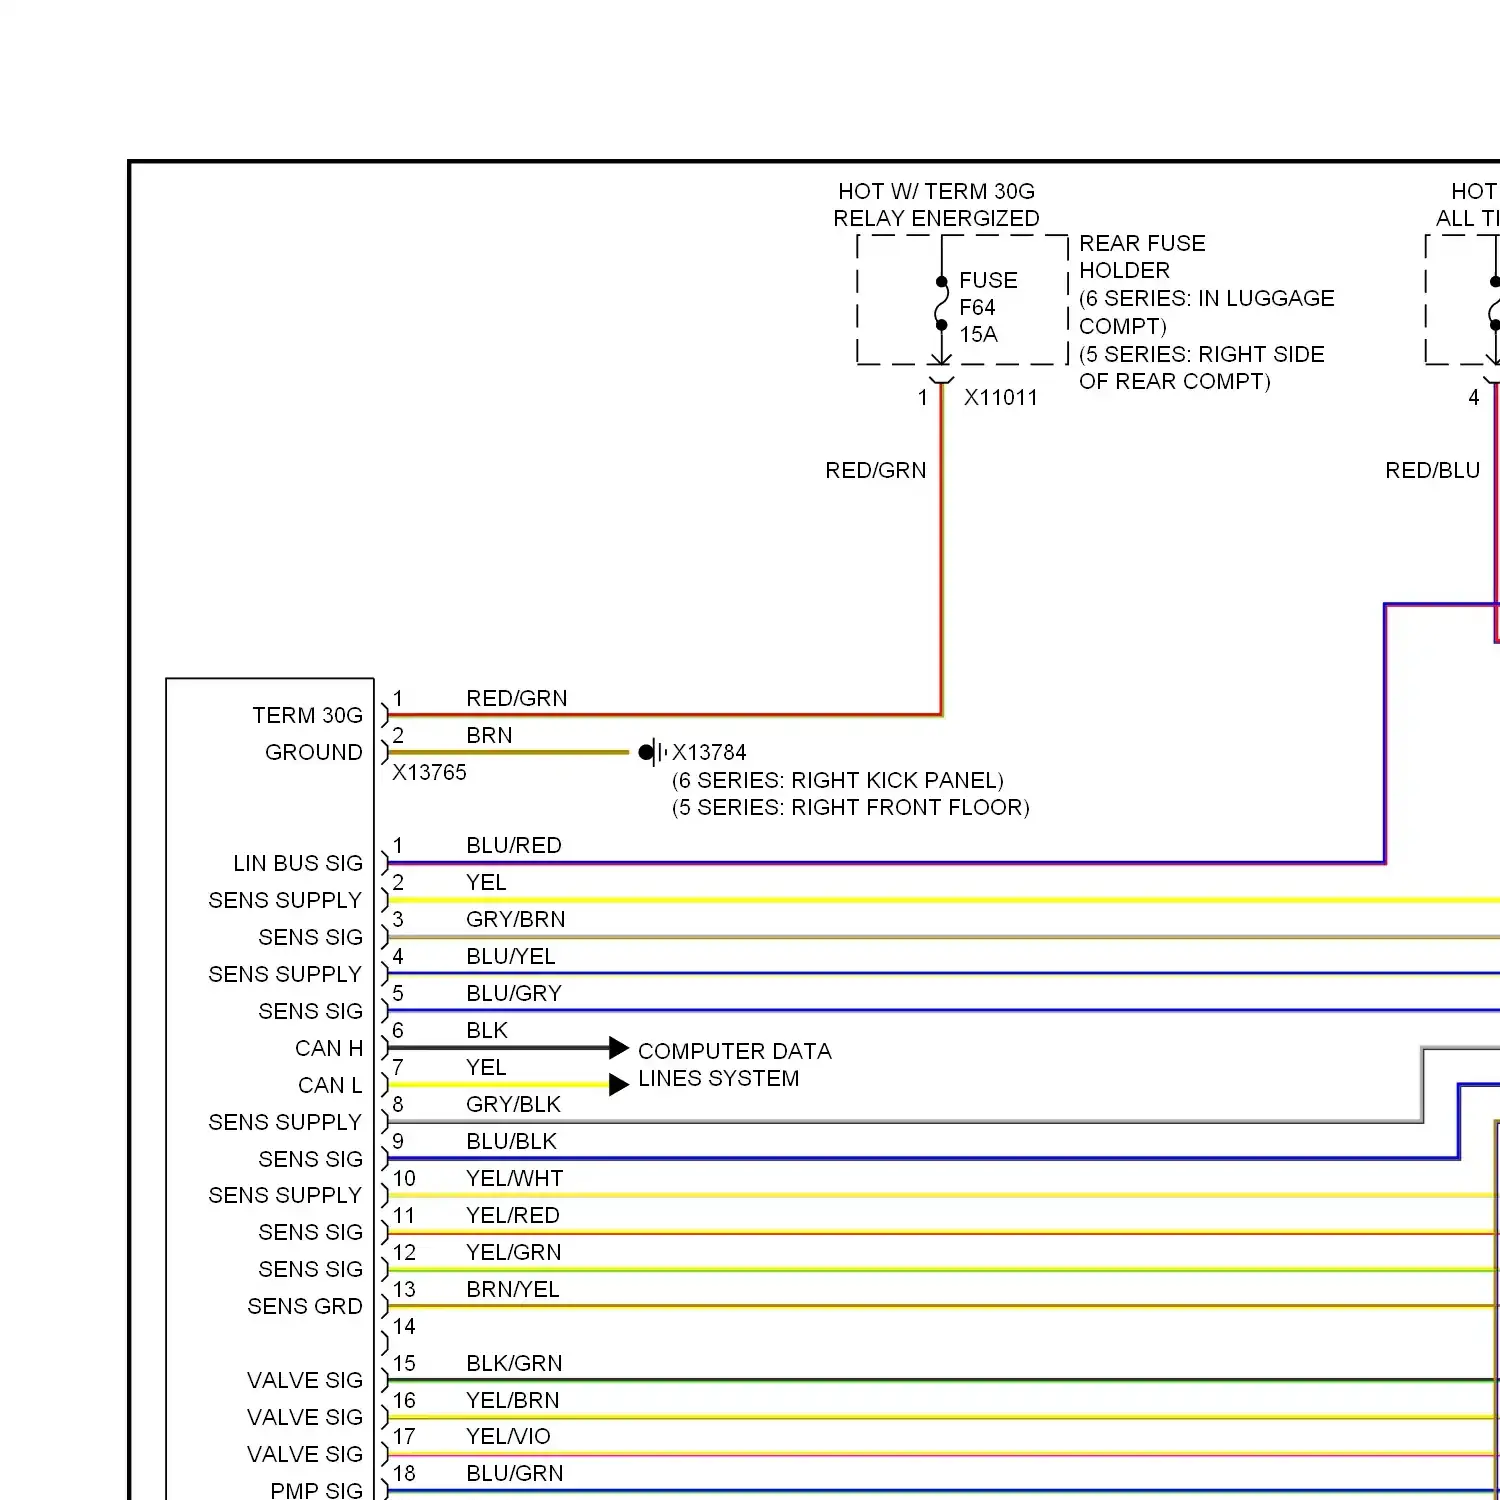Click the YEL/RED wire label
The width and height of the screenshot is (1500, 1500).
point(512,1215)
